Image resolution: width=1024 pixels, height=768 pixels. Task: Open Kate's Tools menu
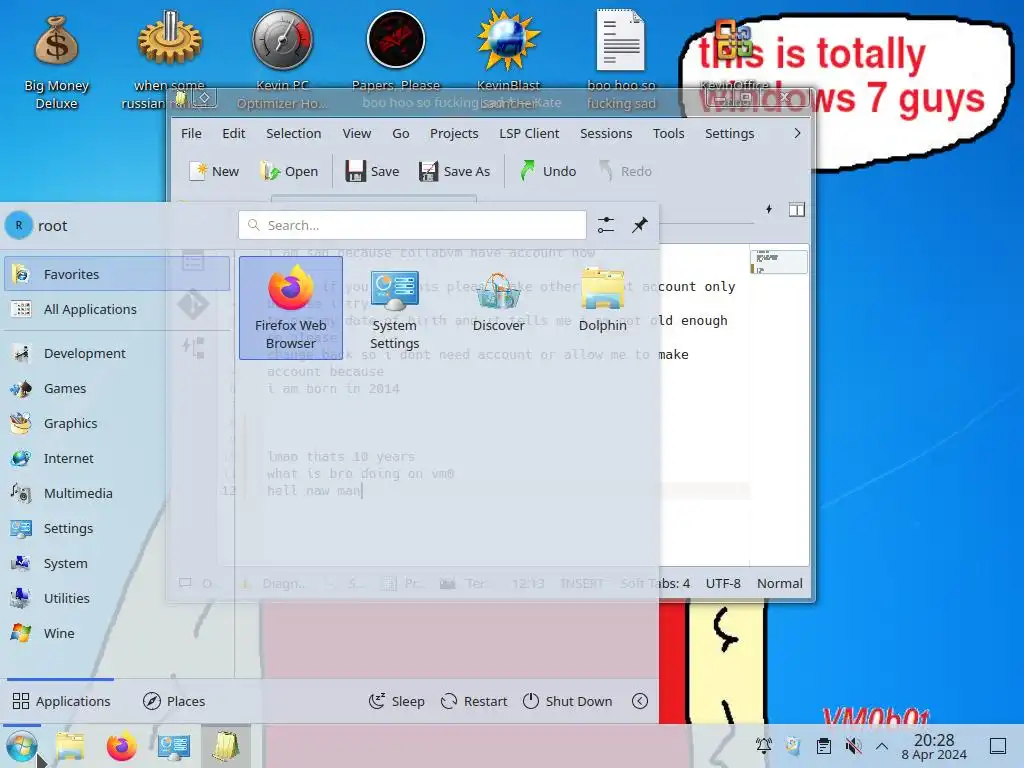coord(669,133)
